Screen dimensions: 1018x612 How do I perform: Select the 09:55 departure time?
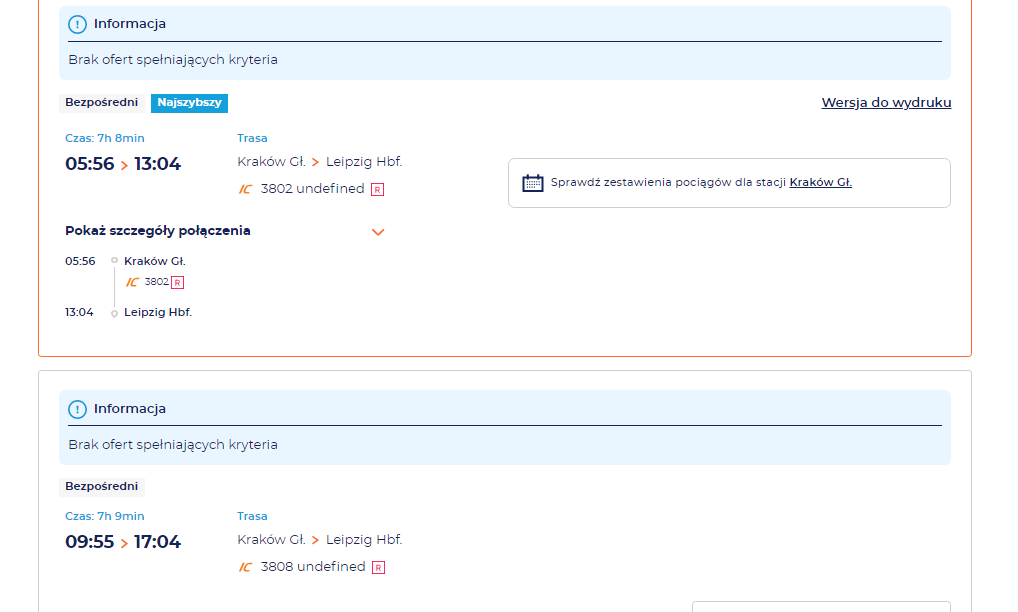90,542
